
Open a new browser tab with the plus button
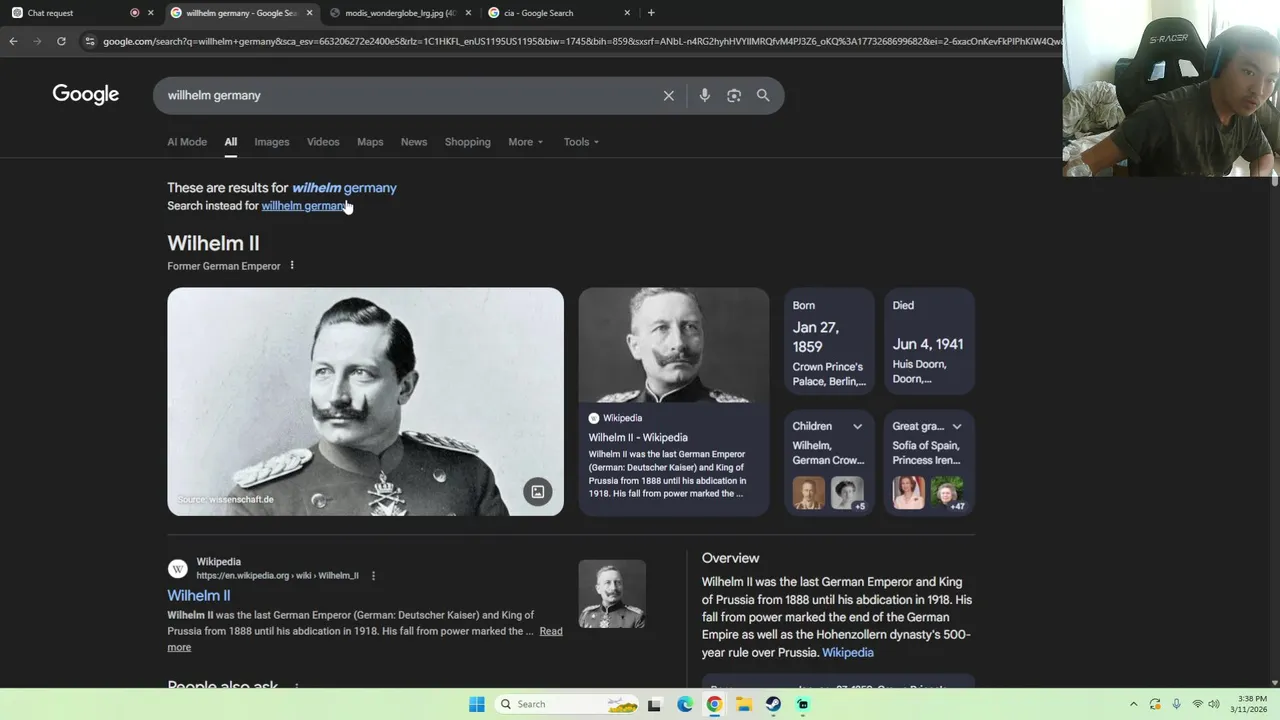[651, 13]
